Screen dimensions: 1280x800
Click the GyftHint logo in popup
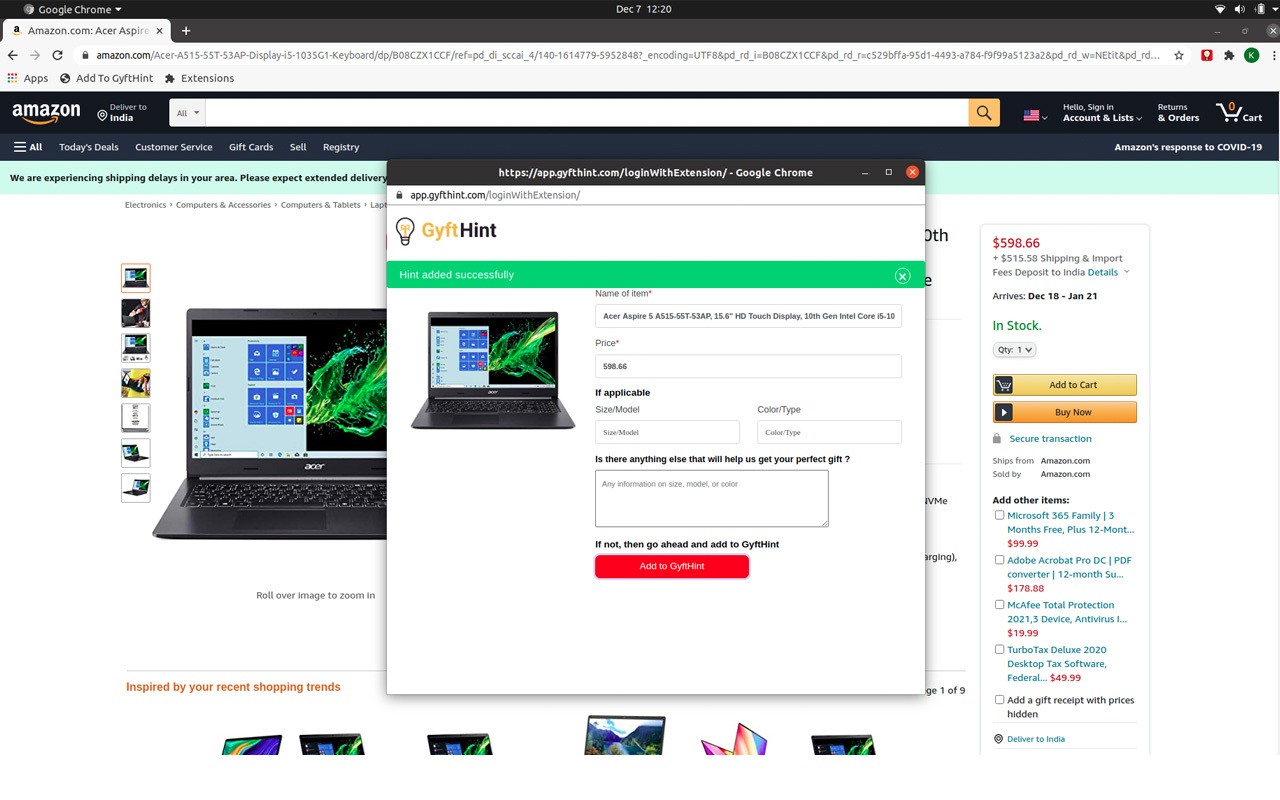[446, 231]
